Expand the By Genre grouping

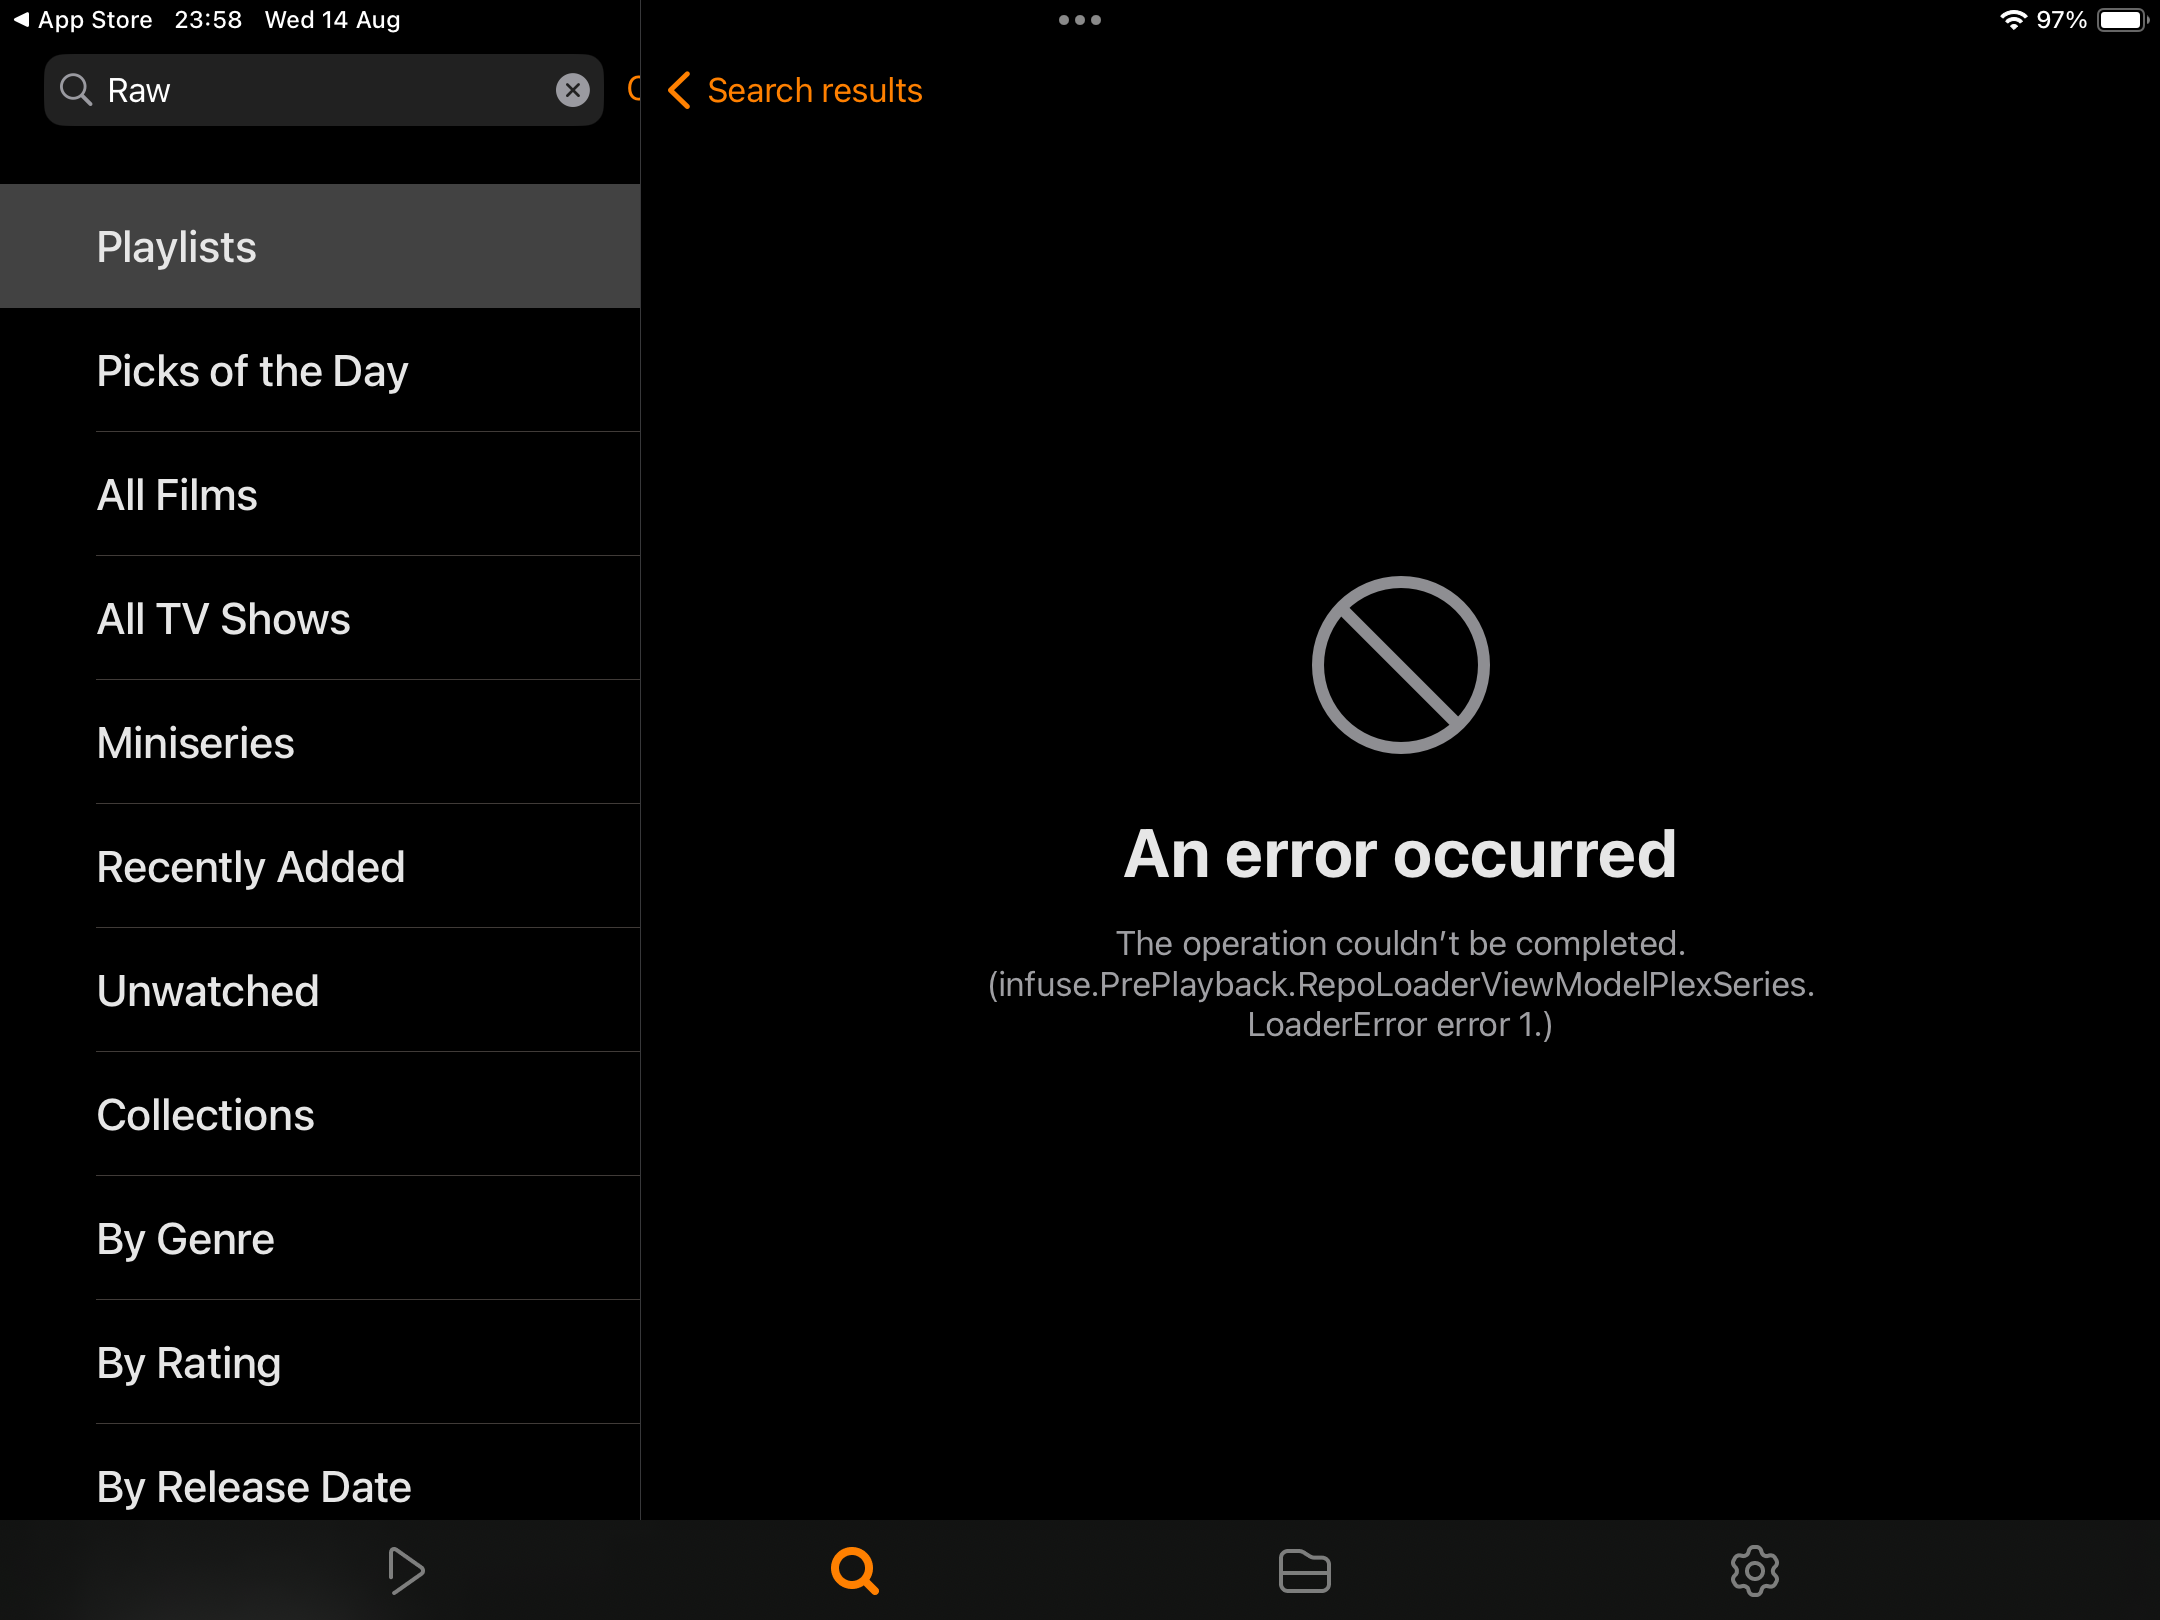tap(320, 1239)
